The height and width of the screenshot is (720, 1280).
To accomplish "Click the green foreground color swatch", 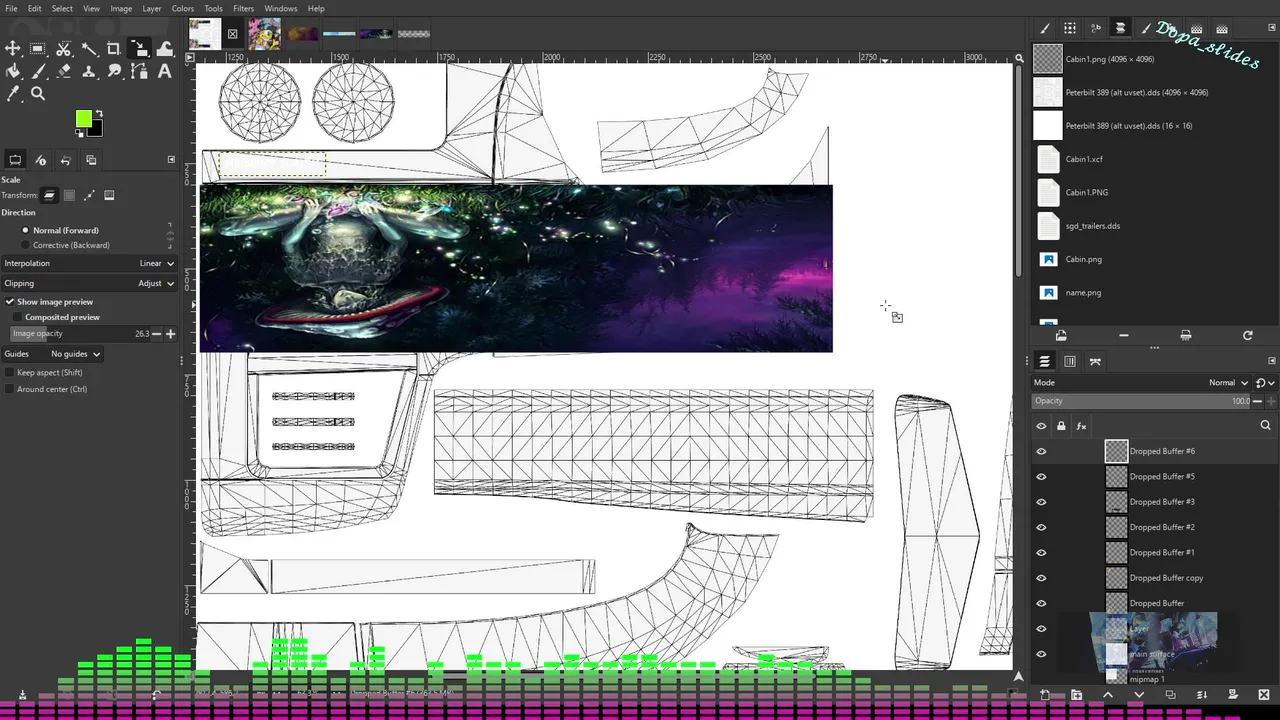I will [82, 118].
